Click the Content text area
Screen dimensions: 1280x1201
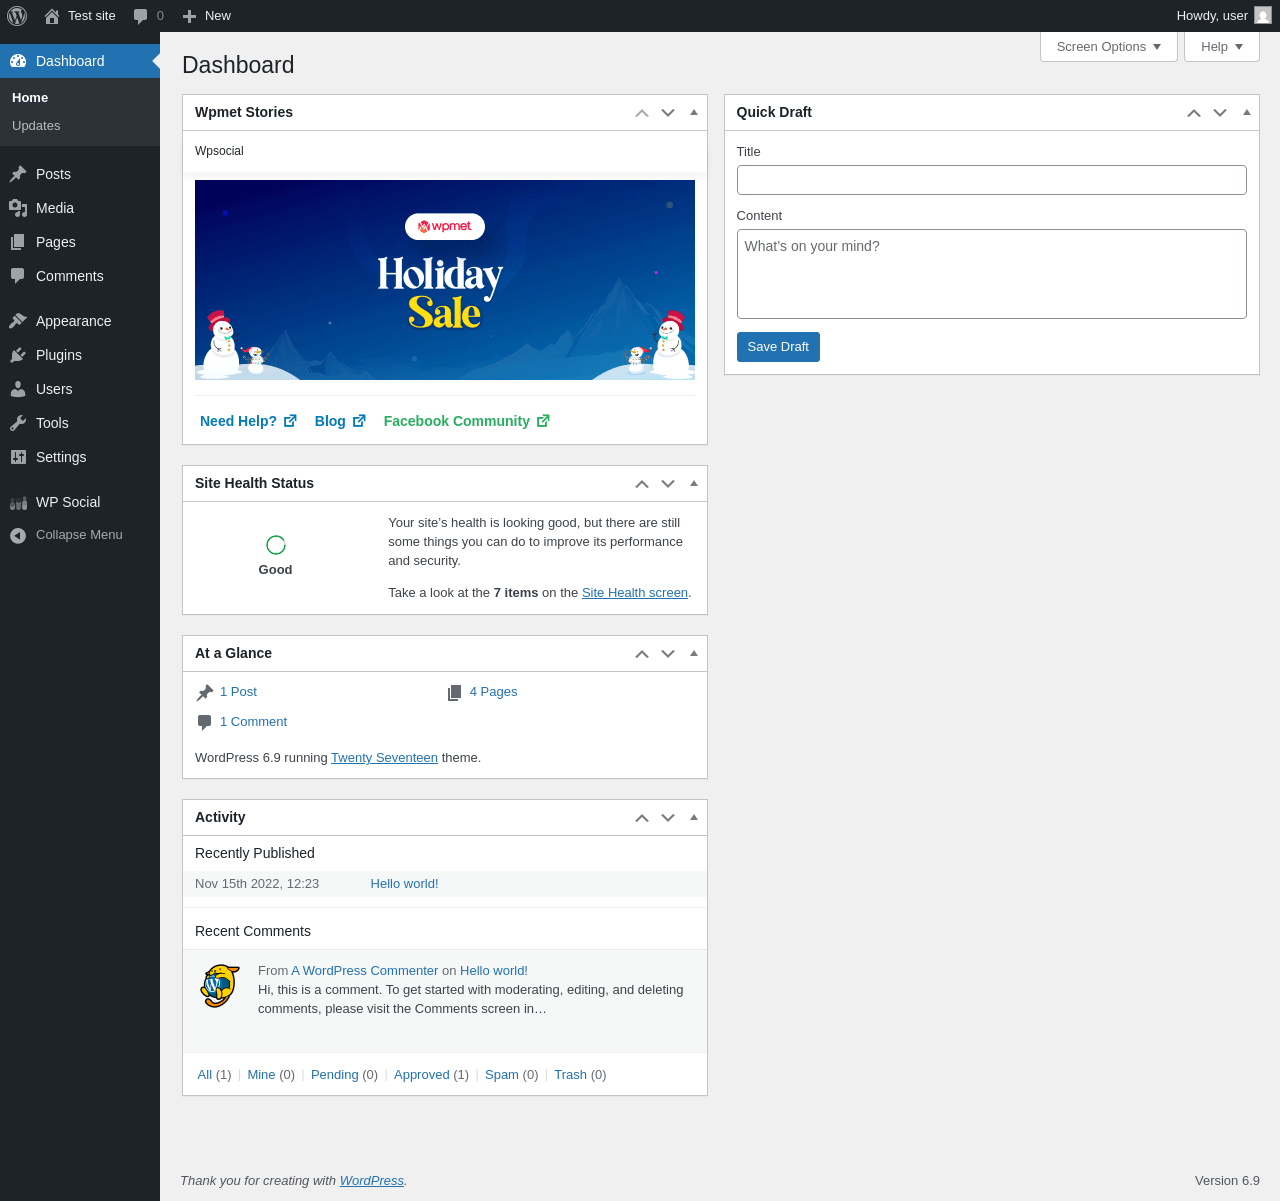992,274
